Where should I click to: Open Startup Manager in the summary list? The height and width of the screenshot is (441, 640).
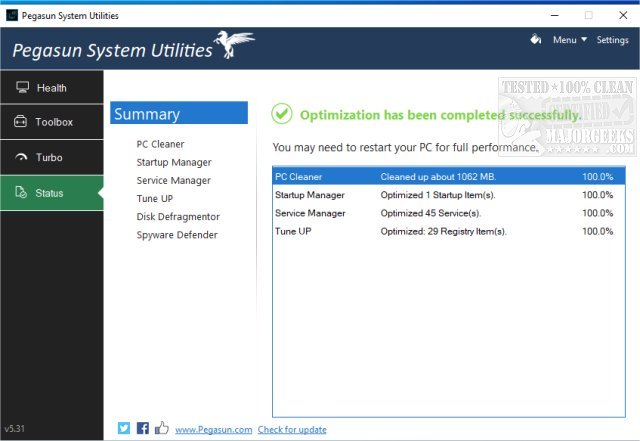point(174,163)
